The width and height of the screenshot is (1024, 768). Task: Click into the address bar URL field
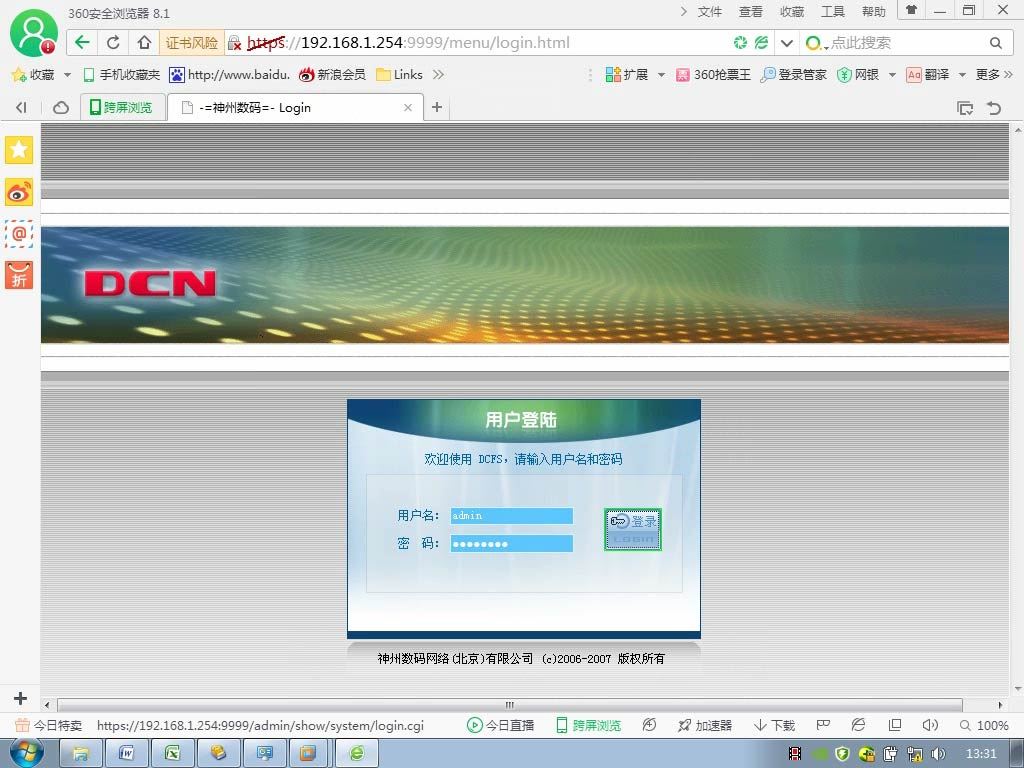[483, 43]
